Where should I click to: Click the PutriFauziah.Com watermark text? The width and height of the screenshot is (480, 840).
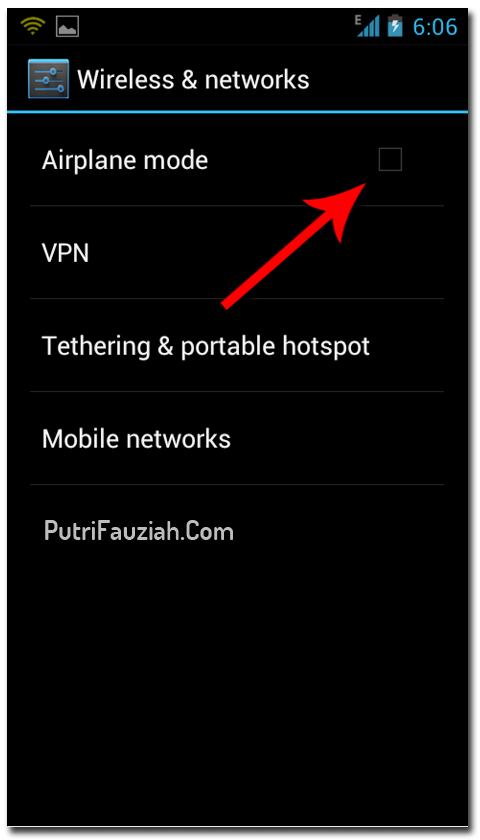139,531
